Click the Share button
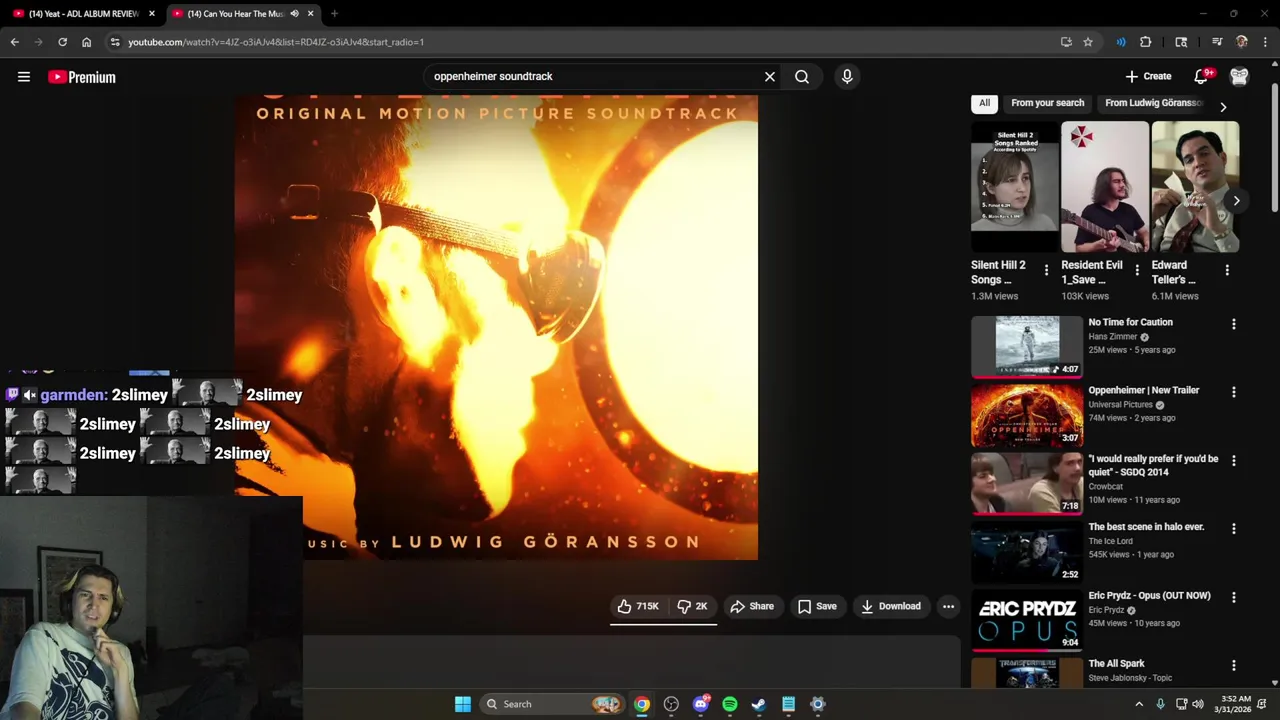 (x=752, y=606)
